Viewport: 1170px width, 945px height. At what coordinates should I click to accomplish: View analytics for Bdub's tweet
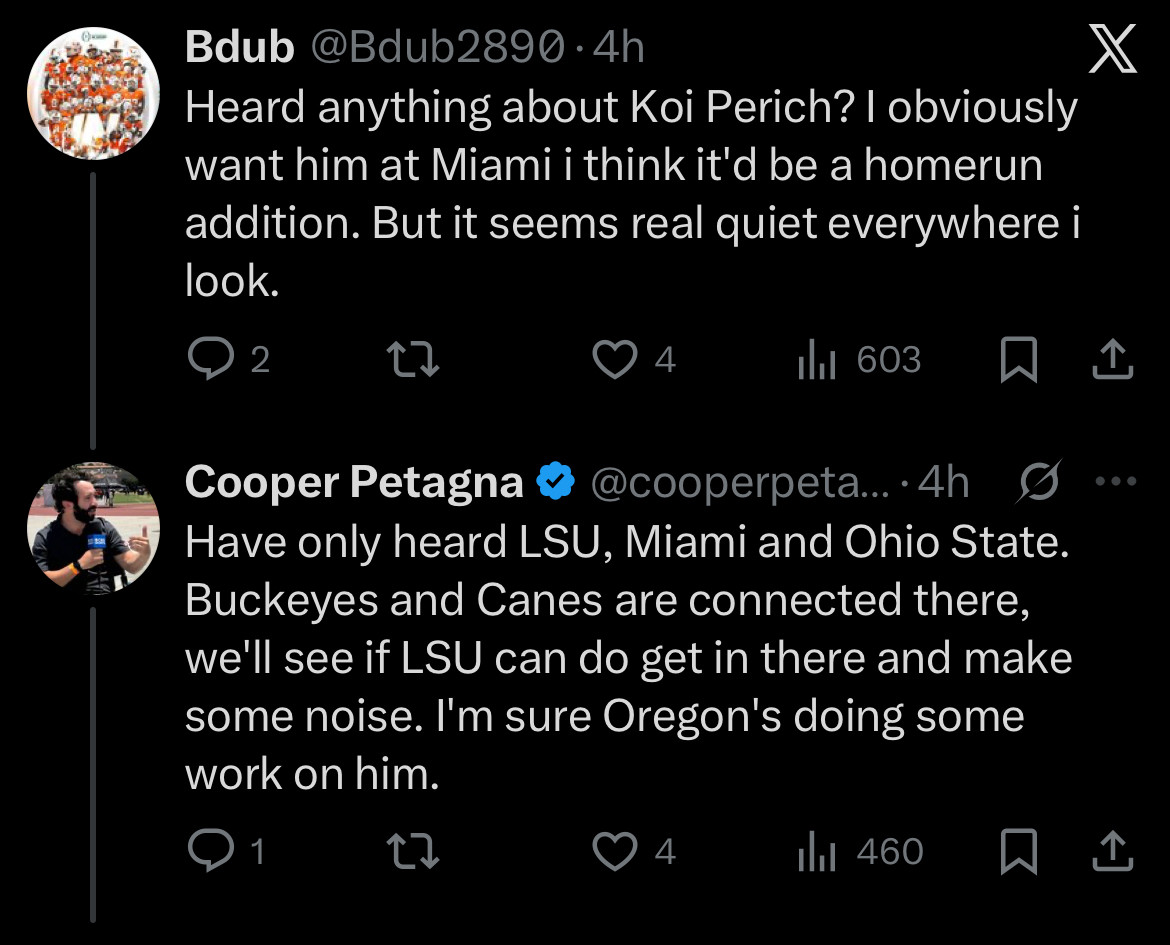[x=816, y=360]
